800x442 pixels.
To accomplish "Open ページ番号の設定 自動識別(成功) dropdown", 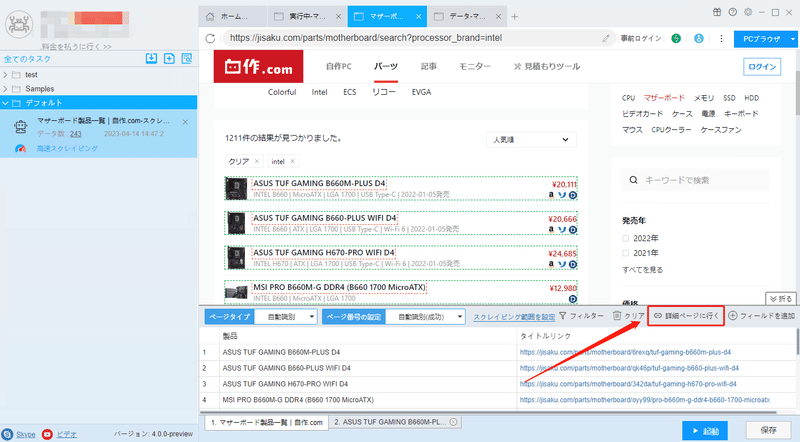I will [x=425, y=316].
